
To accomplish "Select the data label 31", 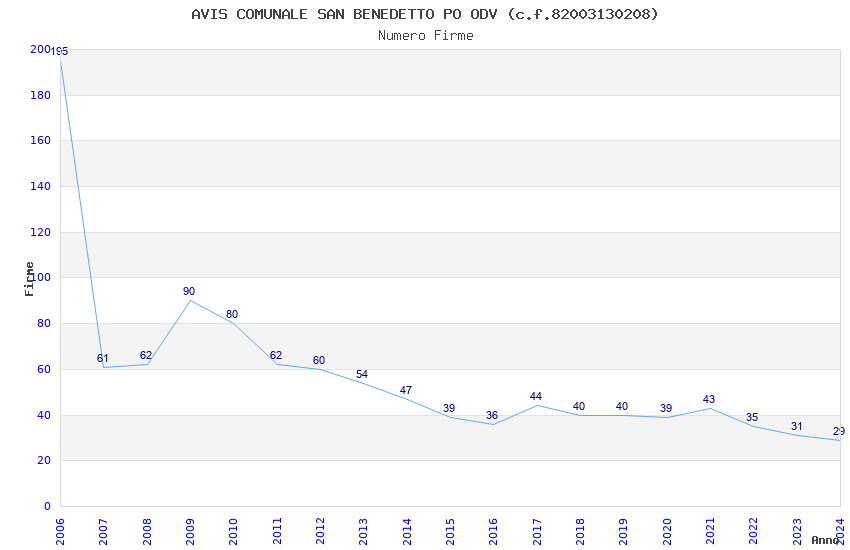I will coord(796,426).
